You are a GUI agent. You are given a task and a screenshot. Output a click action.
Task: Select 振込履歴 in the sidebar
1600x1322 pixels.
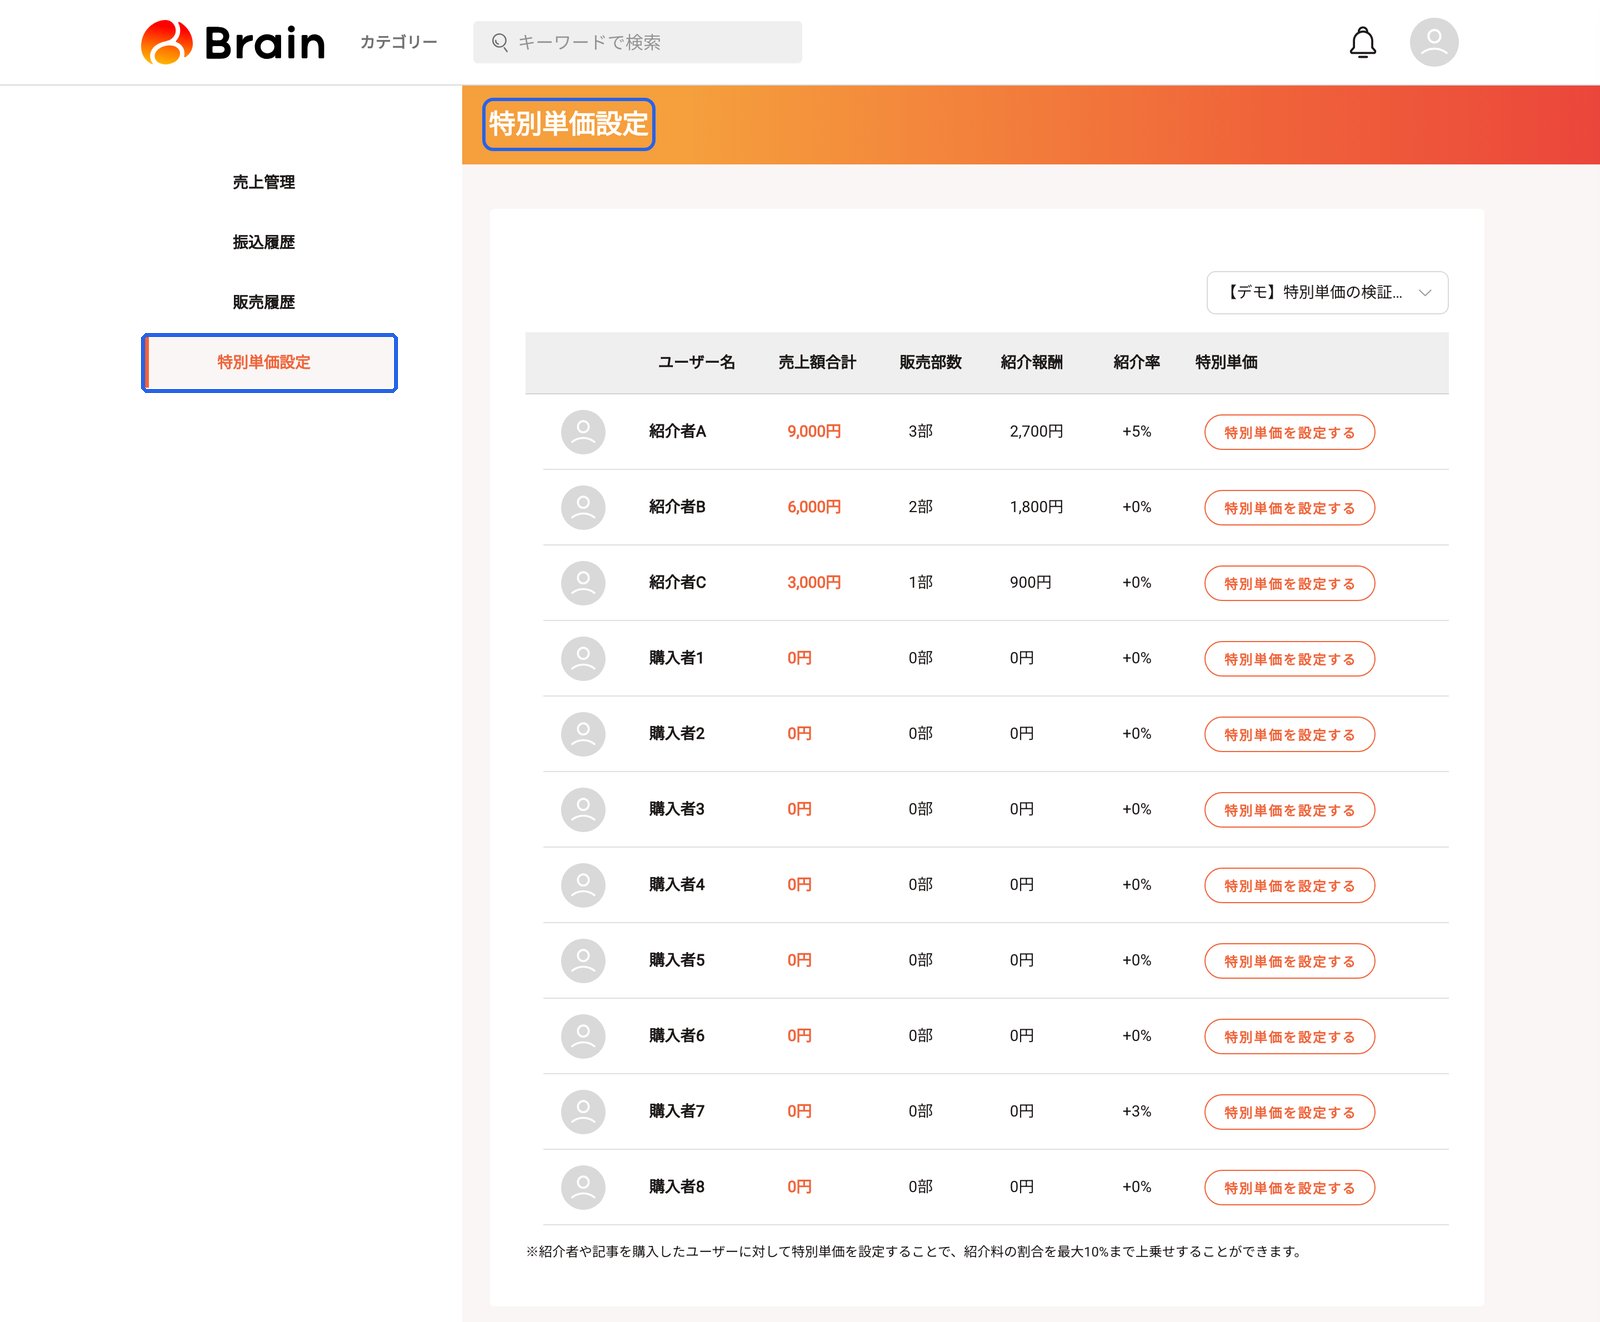(264, 242)
